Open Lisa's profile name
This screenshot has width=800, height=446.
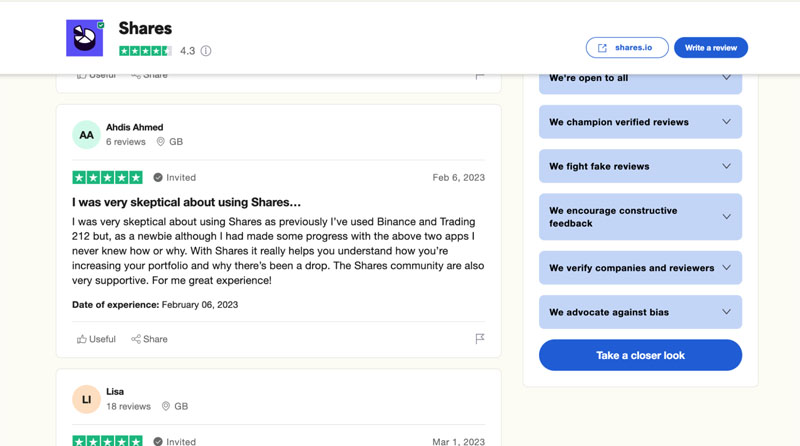[x=115, y=391]
